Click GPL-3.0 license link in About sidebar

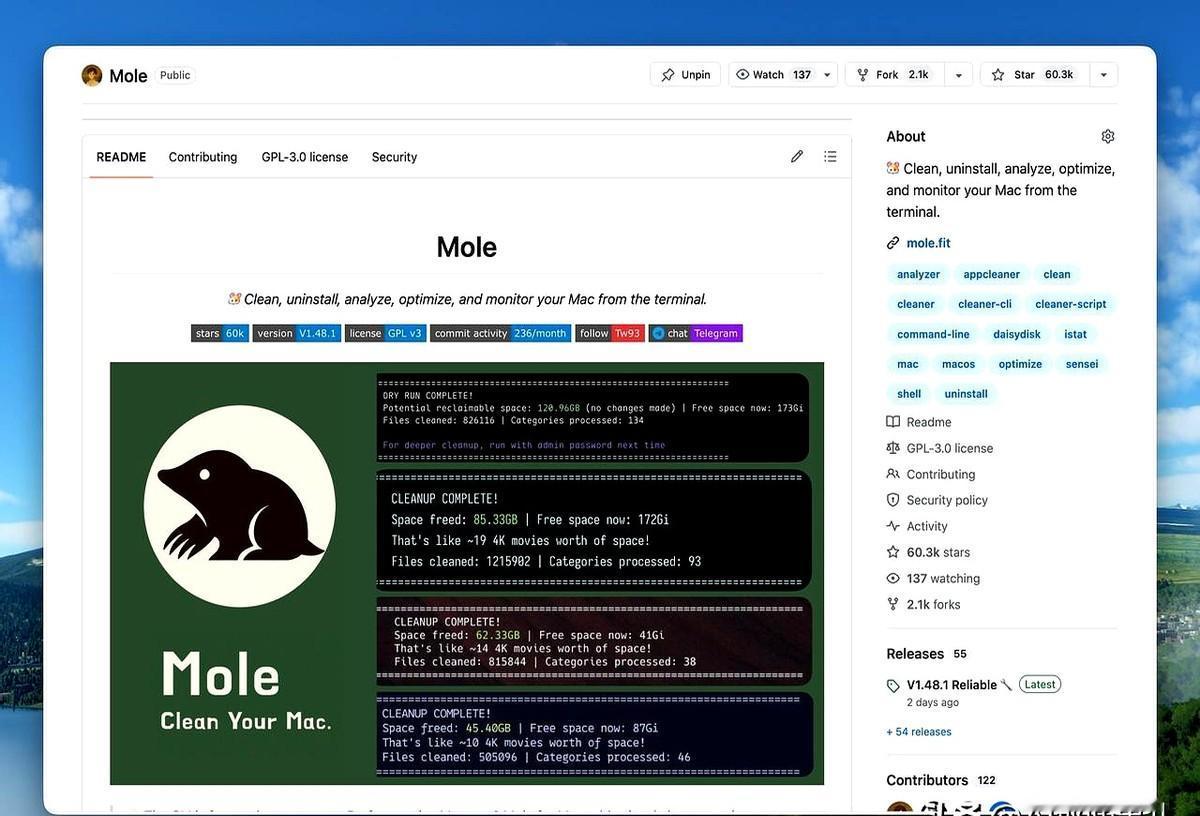[x=940, y=448]
